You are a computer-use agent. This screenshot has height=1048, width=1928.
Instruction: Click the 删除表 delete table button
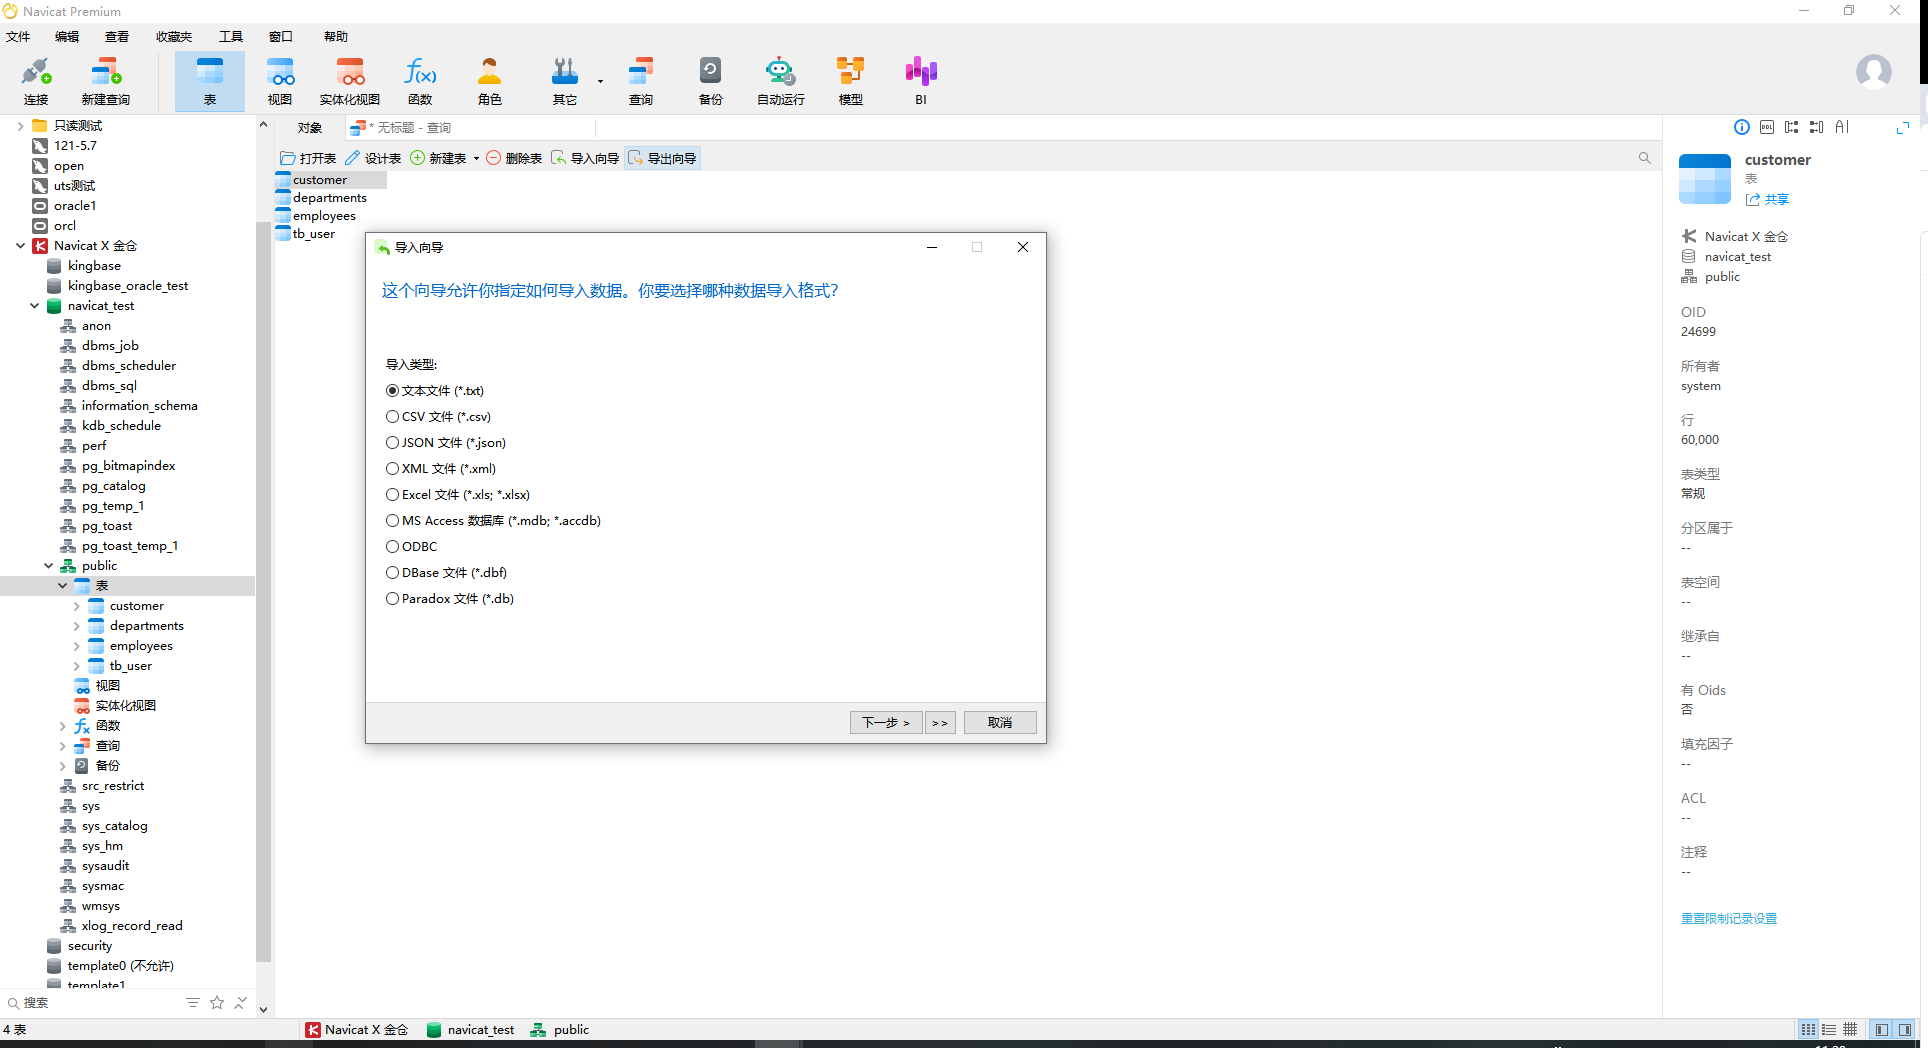click(x=514, y=158)
